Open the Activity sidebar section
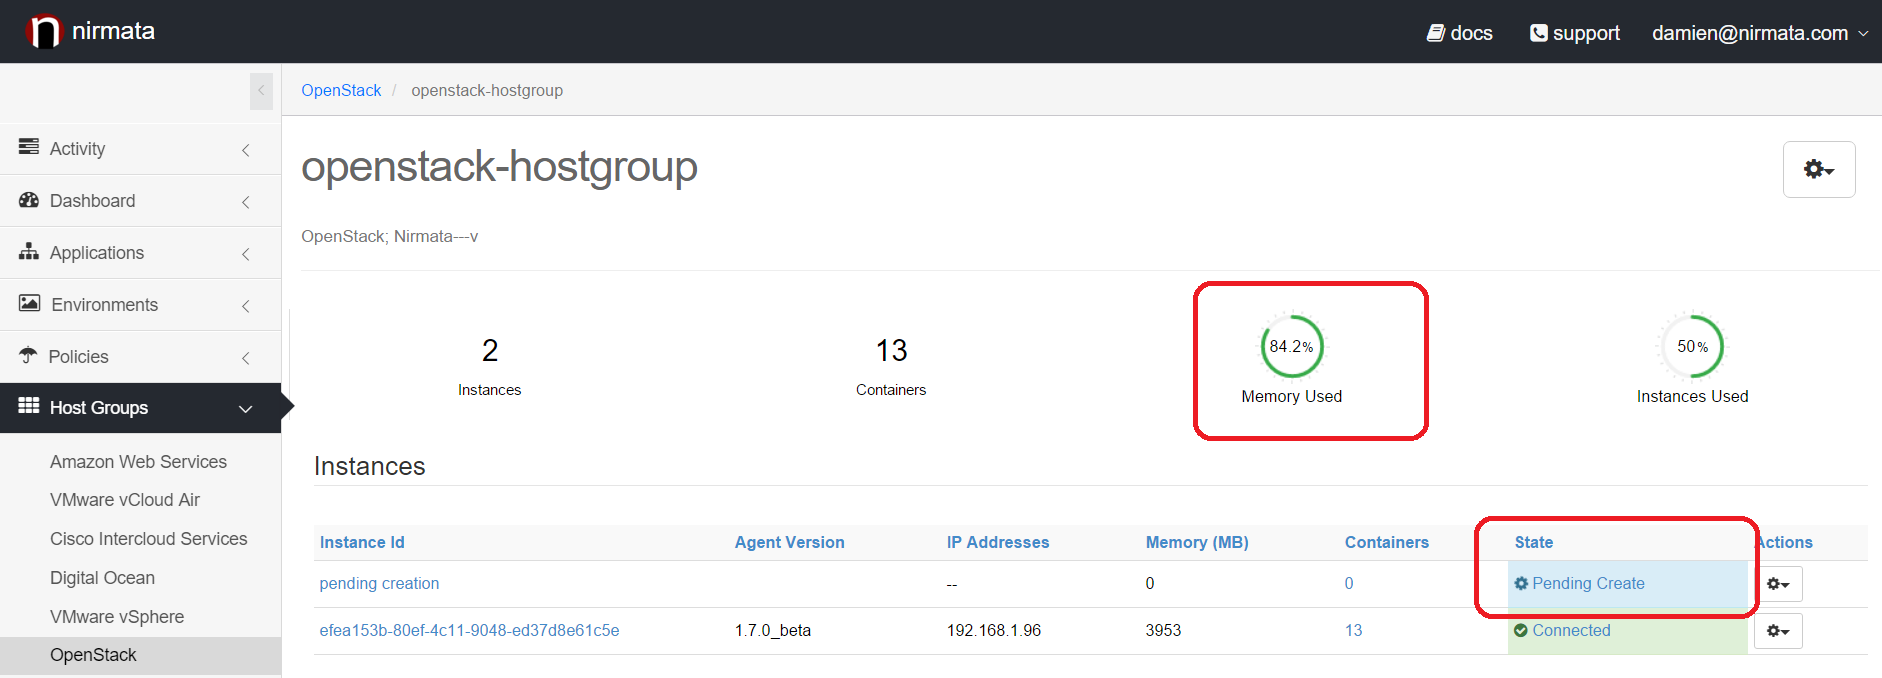The height and width of the screenshot is (678, 1882). pyautogui.click(x=140, y=149)
